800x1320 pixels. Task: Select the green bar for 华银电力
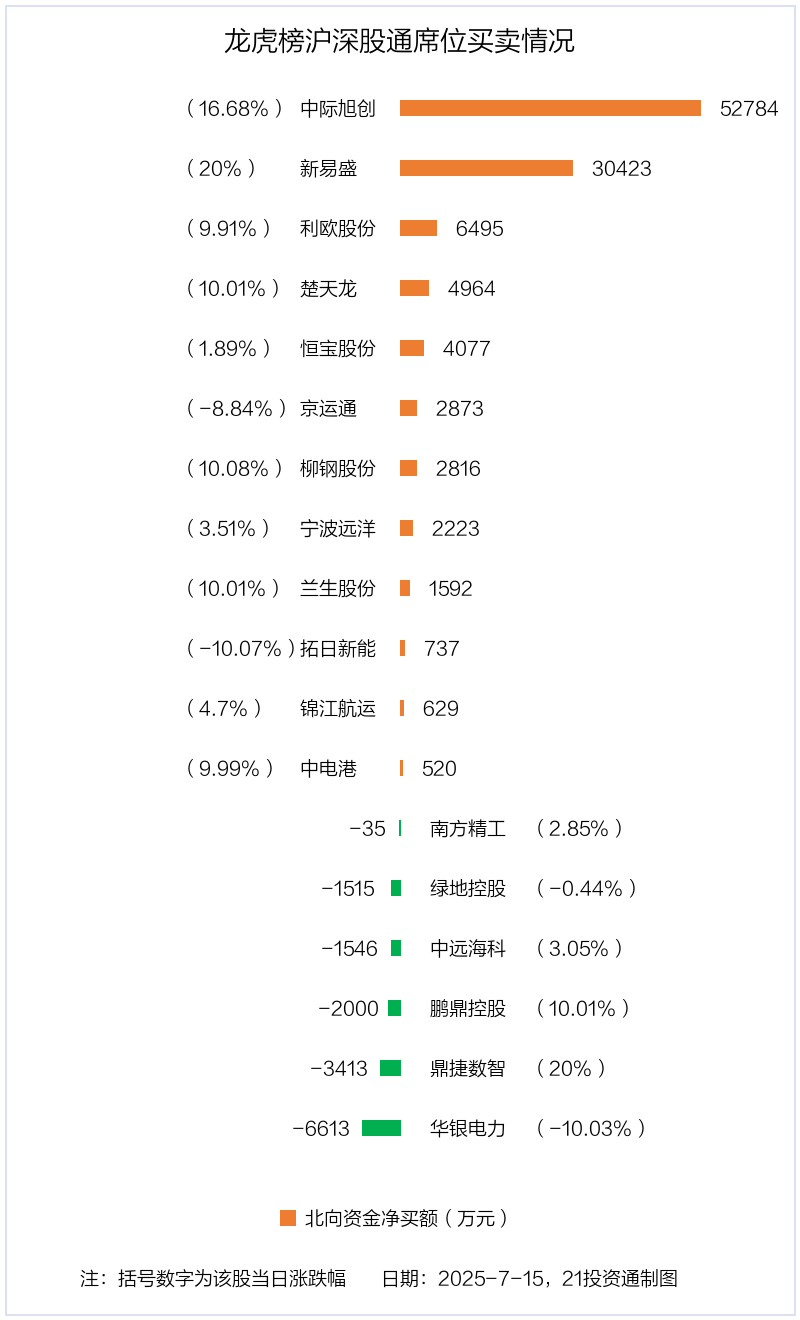[x=381, y=1128]
